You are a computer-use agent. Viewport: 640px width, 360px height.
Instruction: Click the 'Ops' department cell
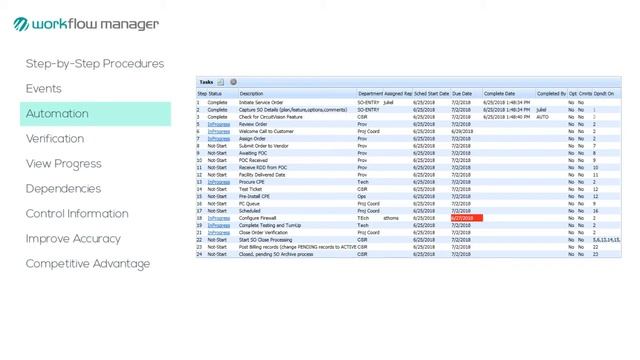pos(362,196)
